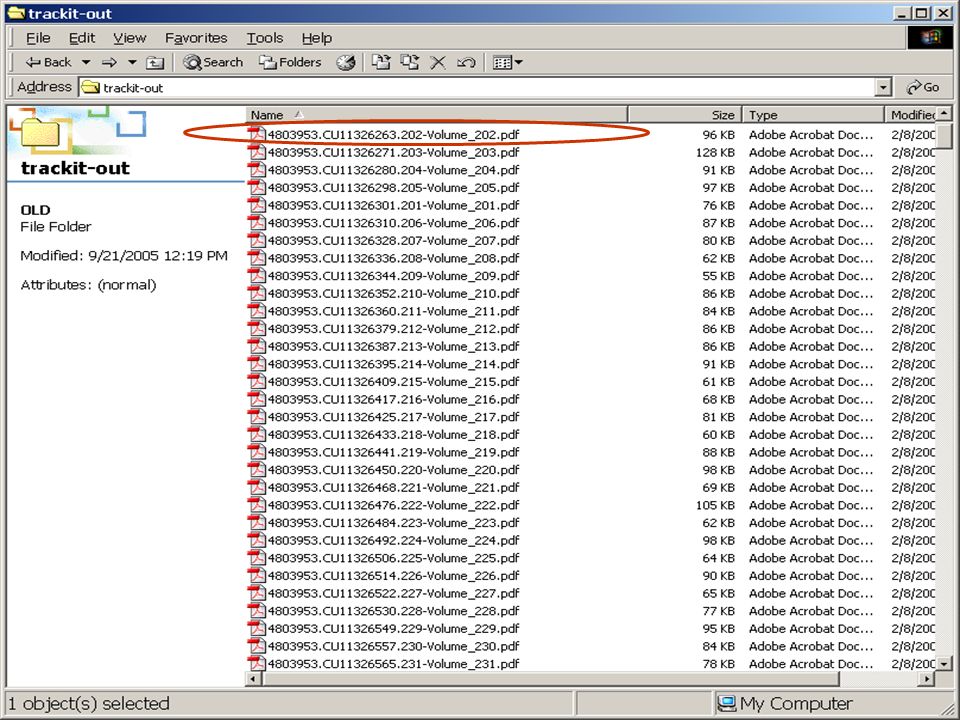960x720 pixels.
Task: Select file 4803953.CU11326433.218-Volume_218.pdf
Action: click(x=393, y=435)
